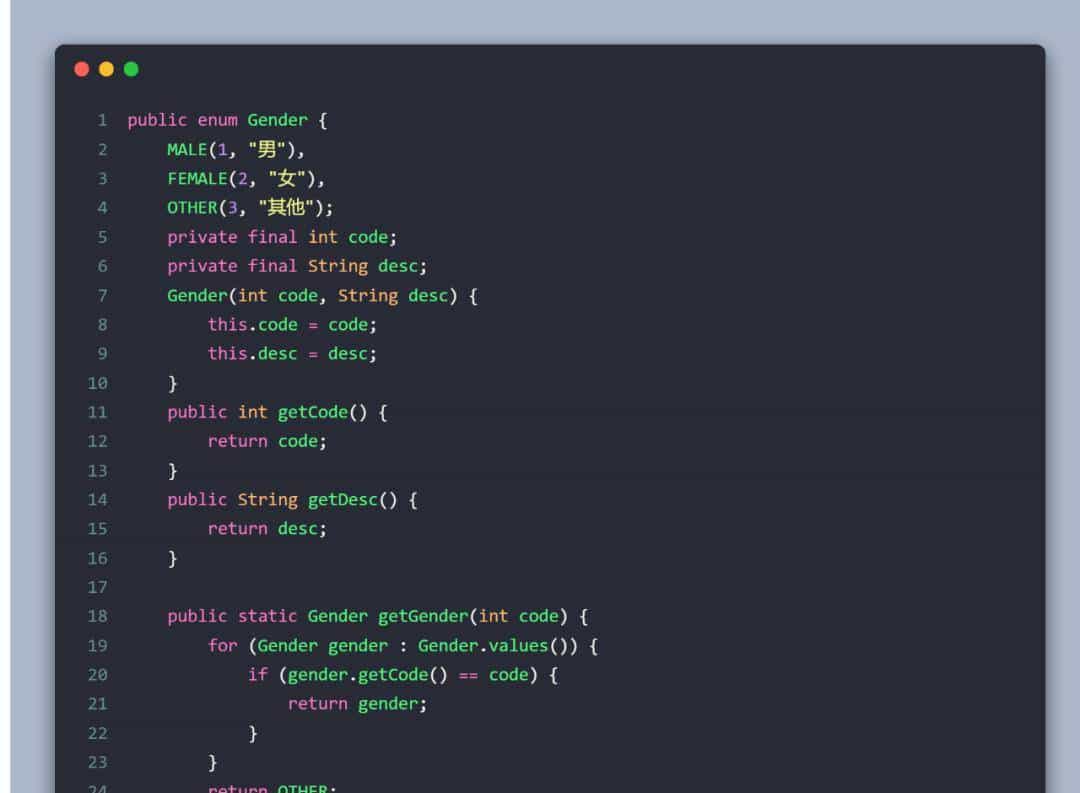Click line number 10
Viewport: 1080px width, 793px height.
coord(97,383)
